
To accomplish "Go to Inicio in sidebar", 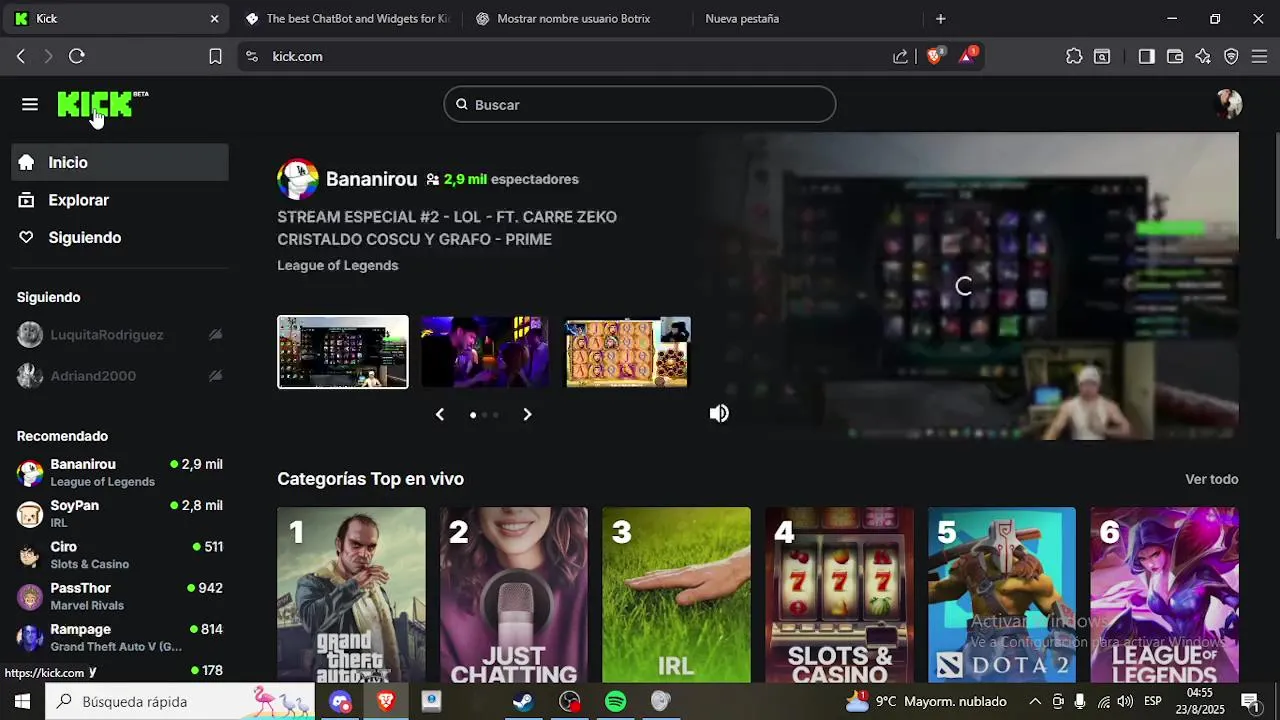I will click(x=120, y=162).
